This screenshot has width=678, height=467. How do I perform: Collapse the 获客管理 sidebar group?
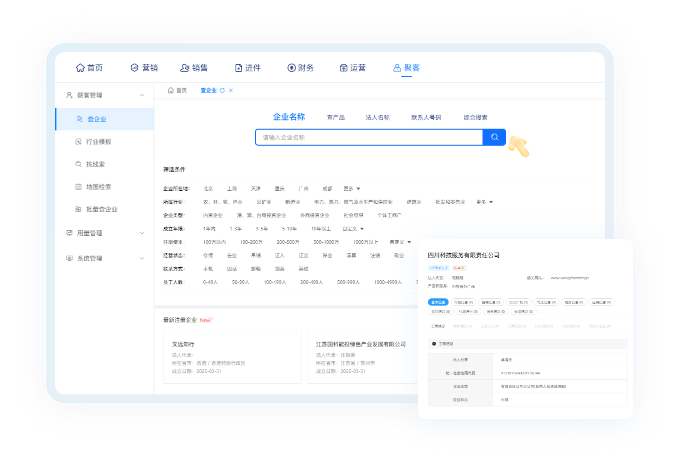click(142, 95)
